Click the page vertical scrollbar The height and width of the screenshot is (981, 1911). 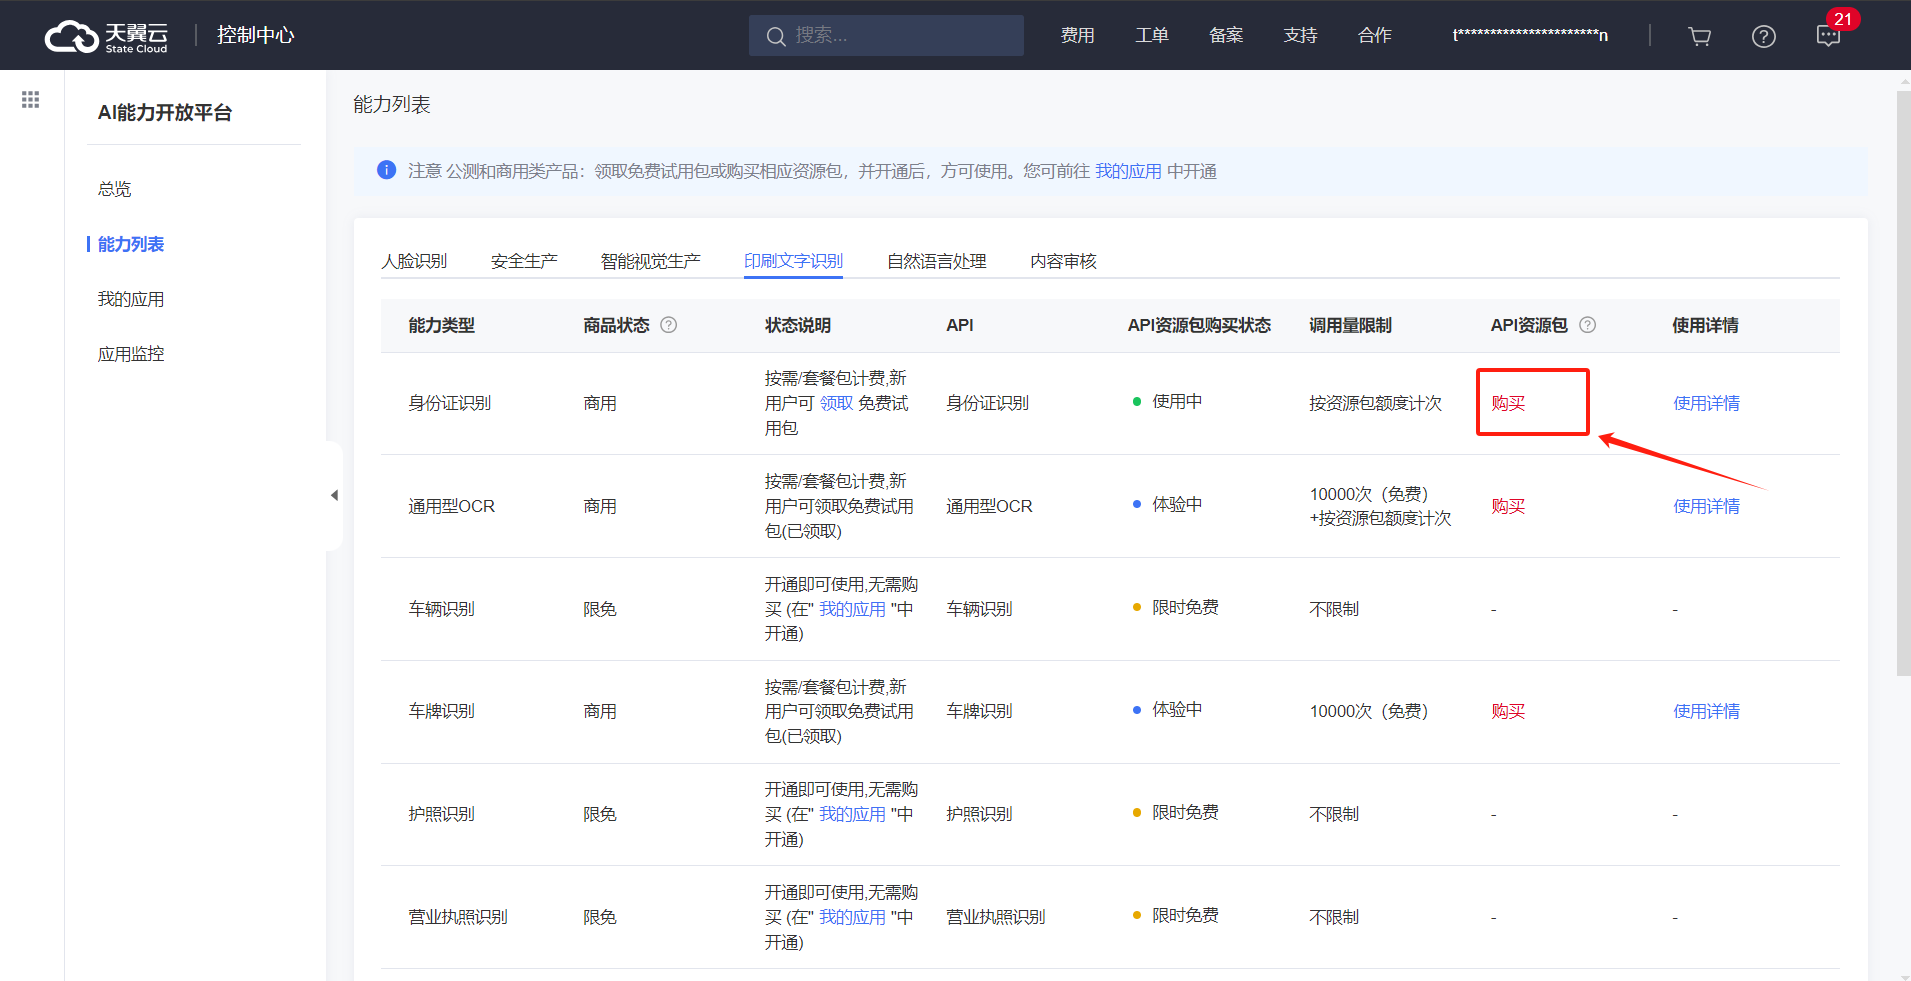click(1903, 385)
